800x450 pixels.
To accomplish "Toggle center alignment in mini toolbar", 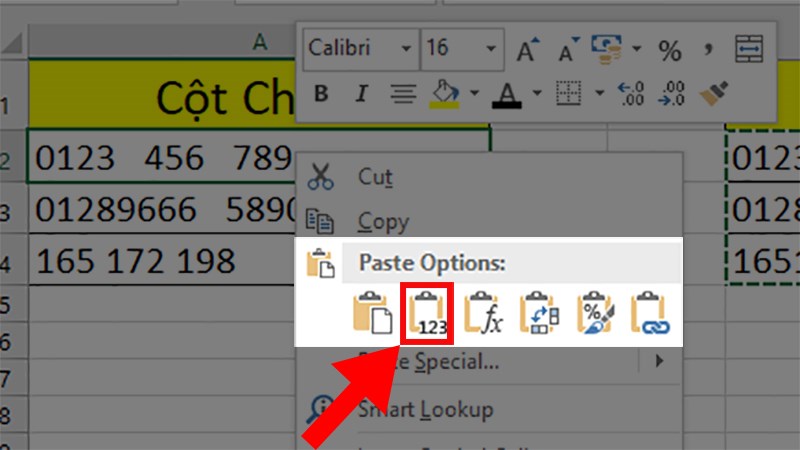I will [403, 95].
